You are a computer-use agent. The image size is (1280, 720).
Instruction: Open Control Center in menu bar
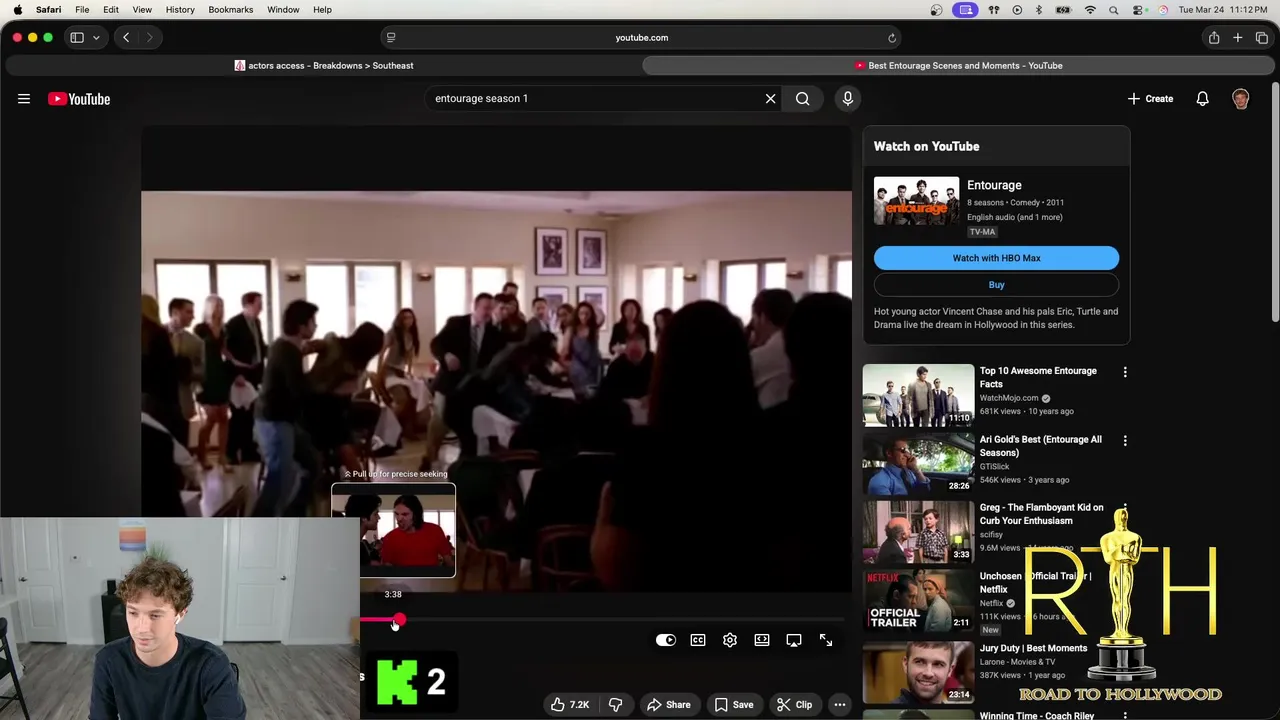[1139, 10]
